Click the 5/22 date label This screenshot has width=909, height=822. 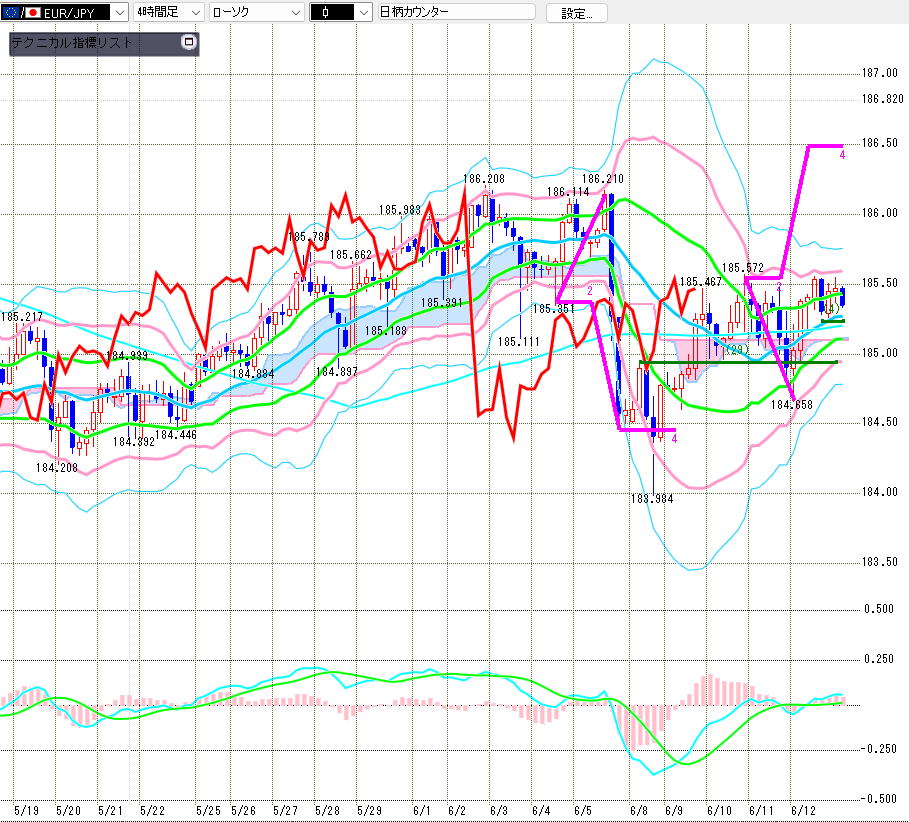(x=152, y=810)
